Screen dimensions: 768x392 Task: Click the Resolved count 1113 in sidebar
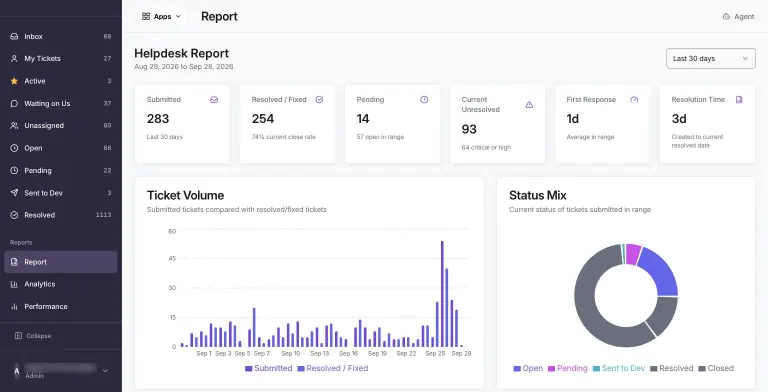pyautogui.click(x=103, y=215)
